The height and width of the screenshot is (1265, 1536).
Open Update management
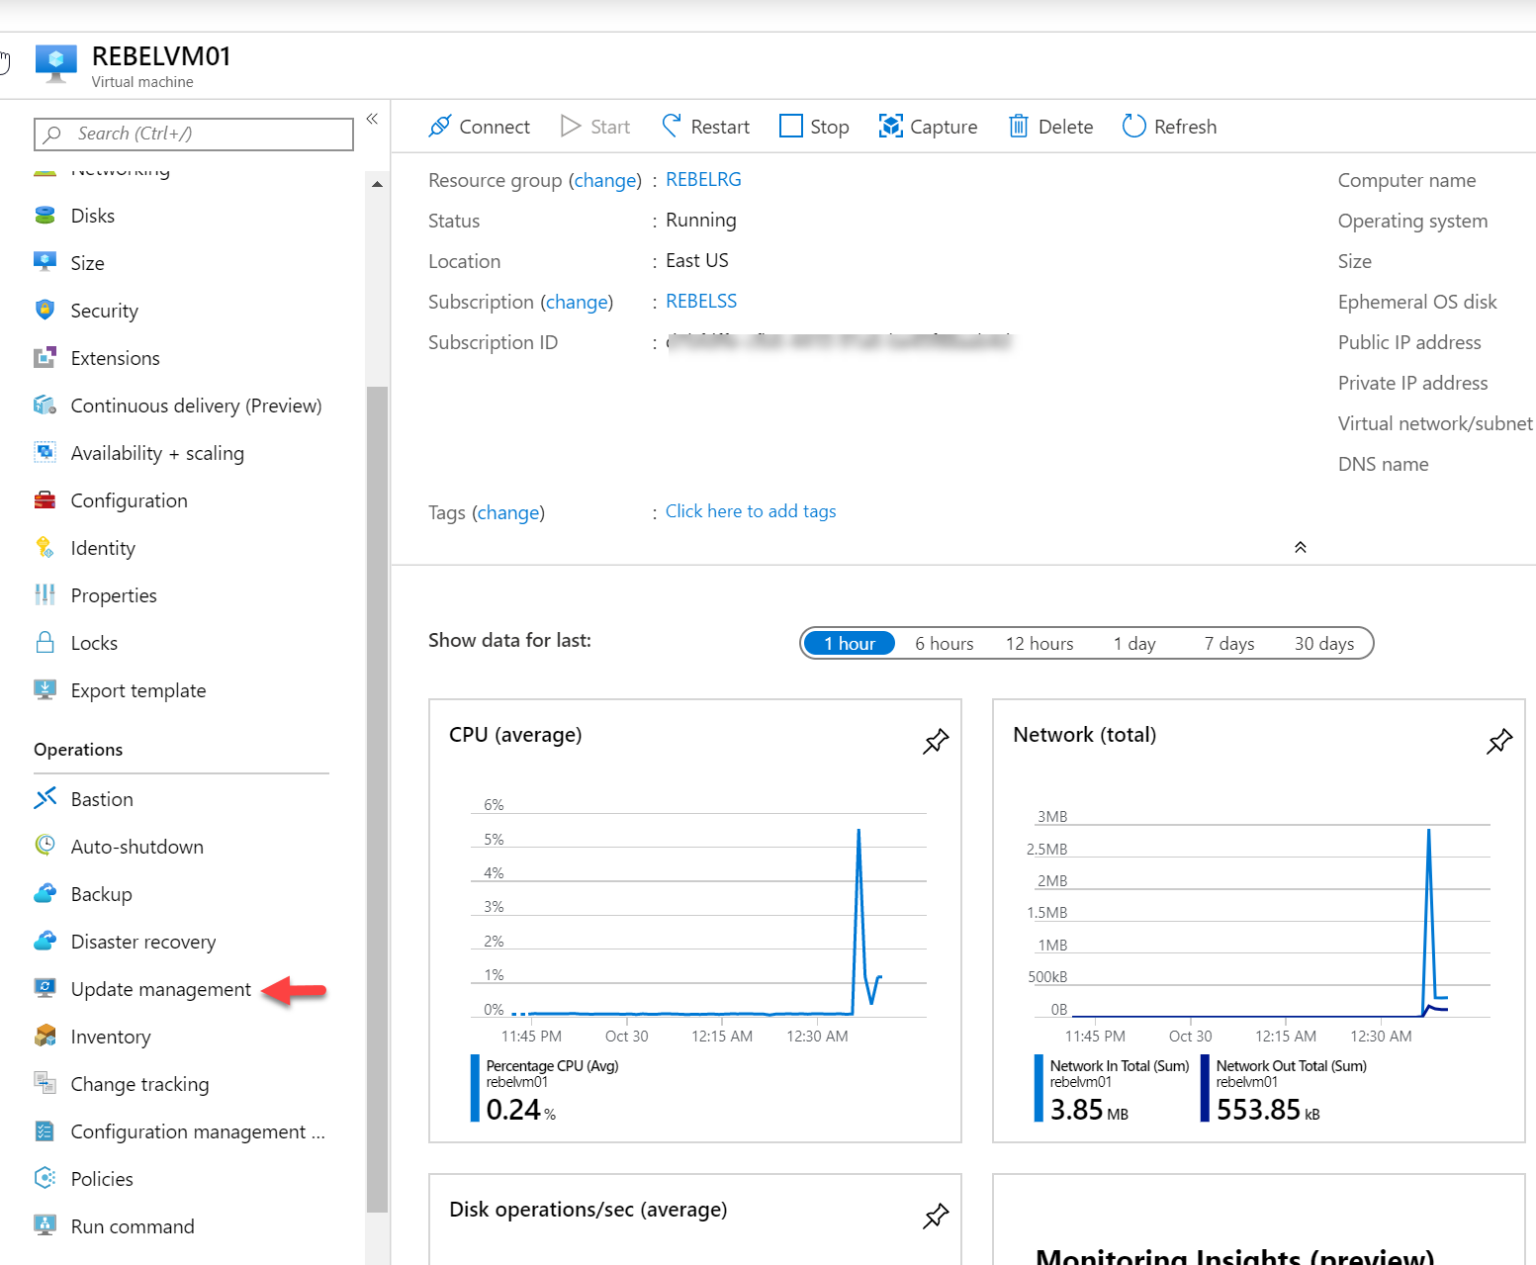[x=160, y=989]
